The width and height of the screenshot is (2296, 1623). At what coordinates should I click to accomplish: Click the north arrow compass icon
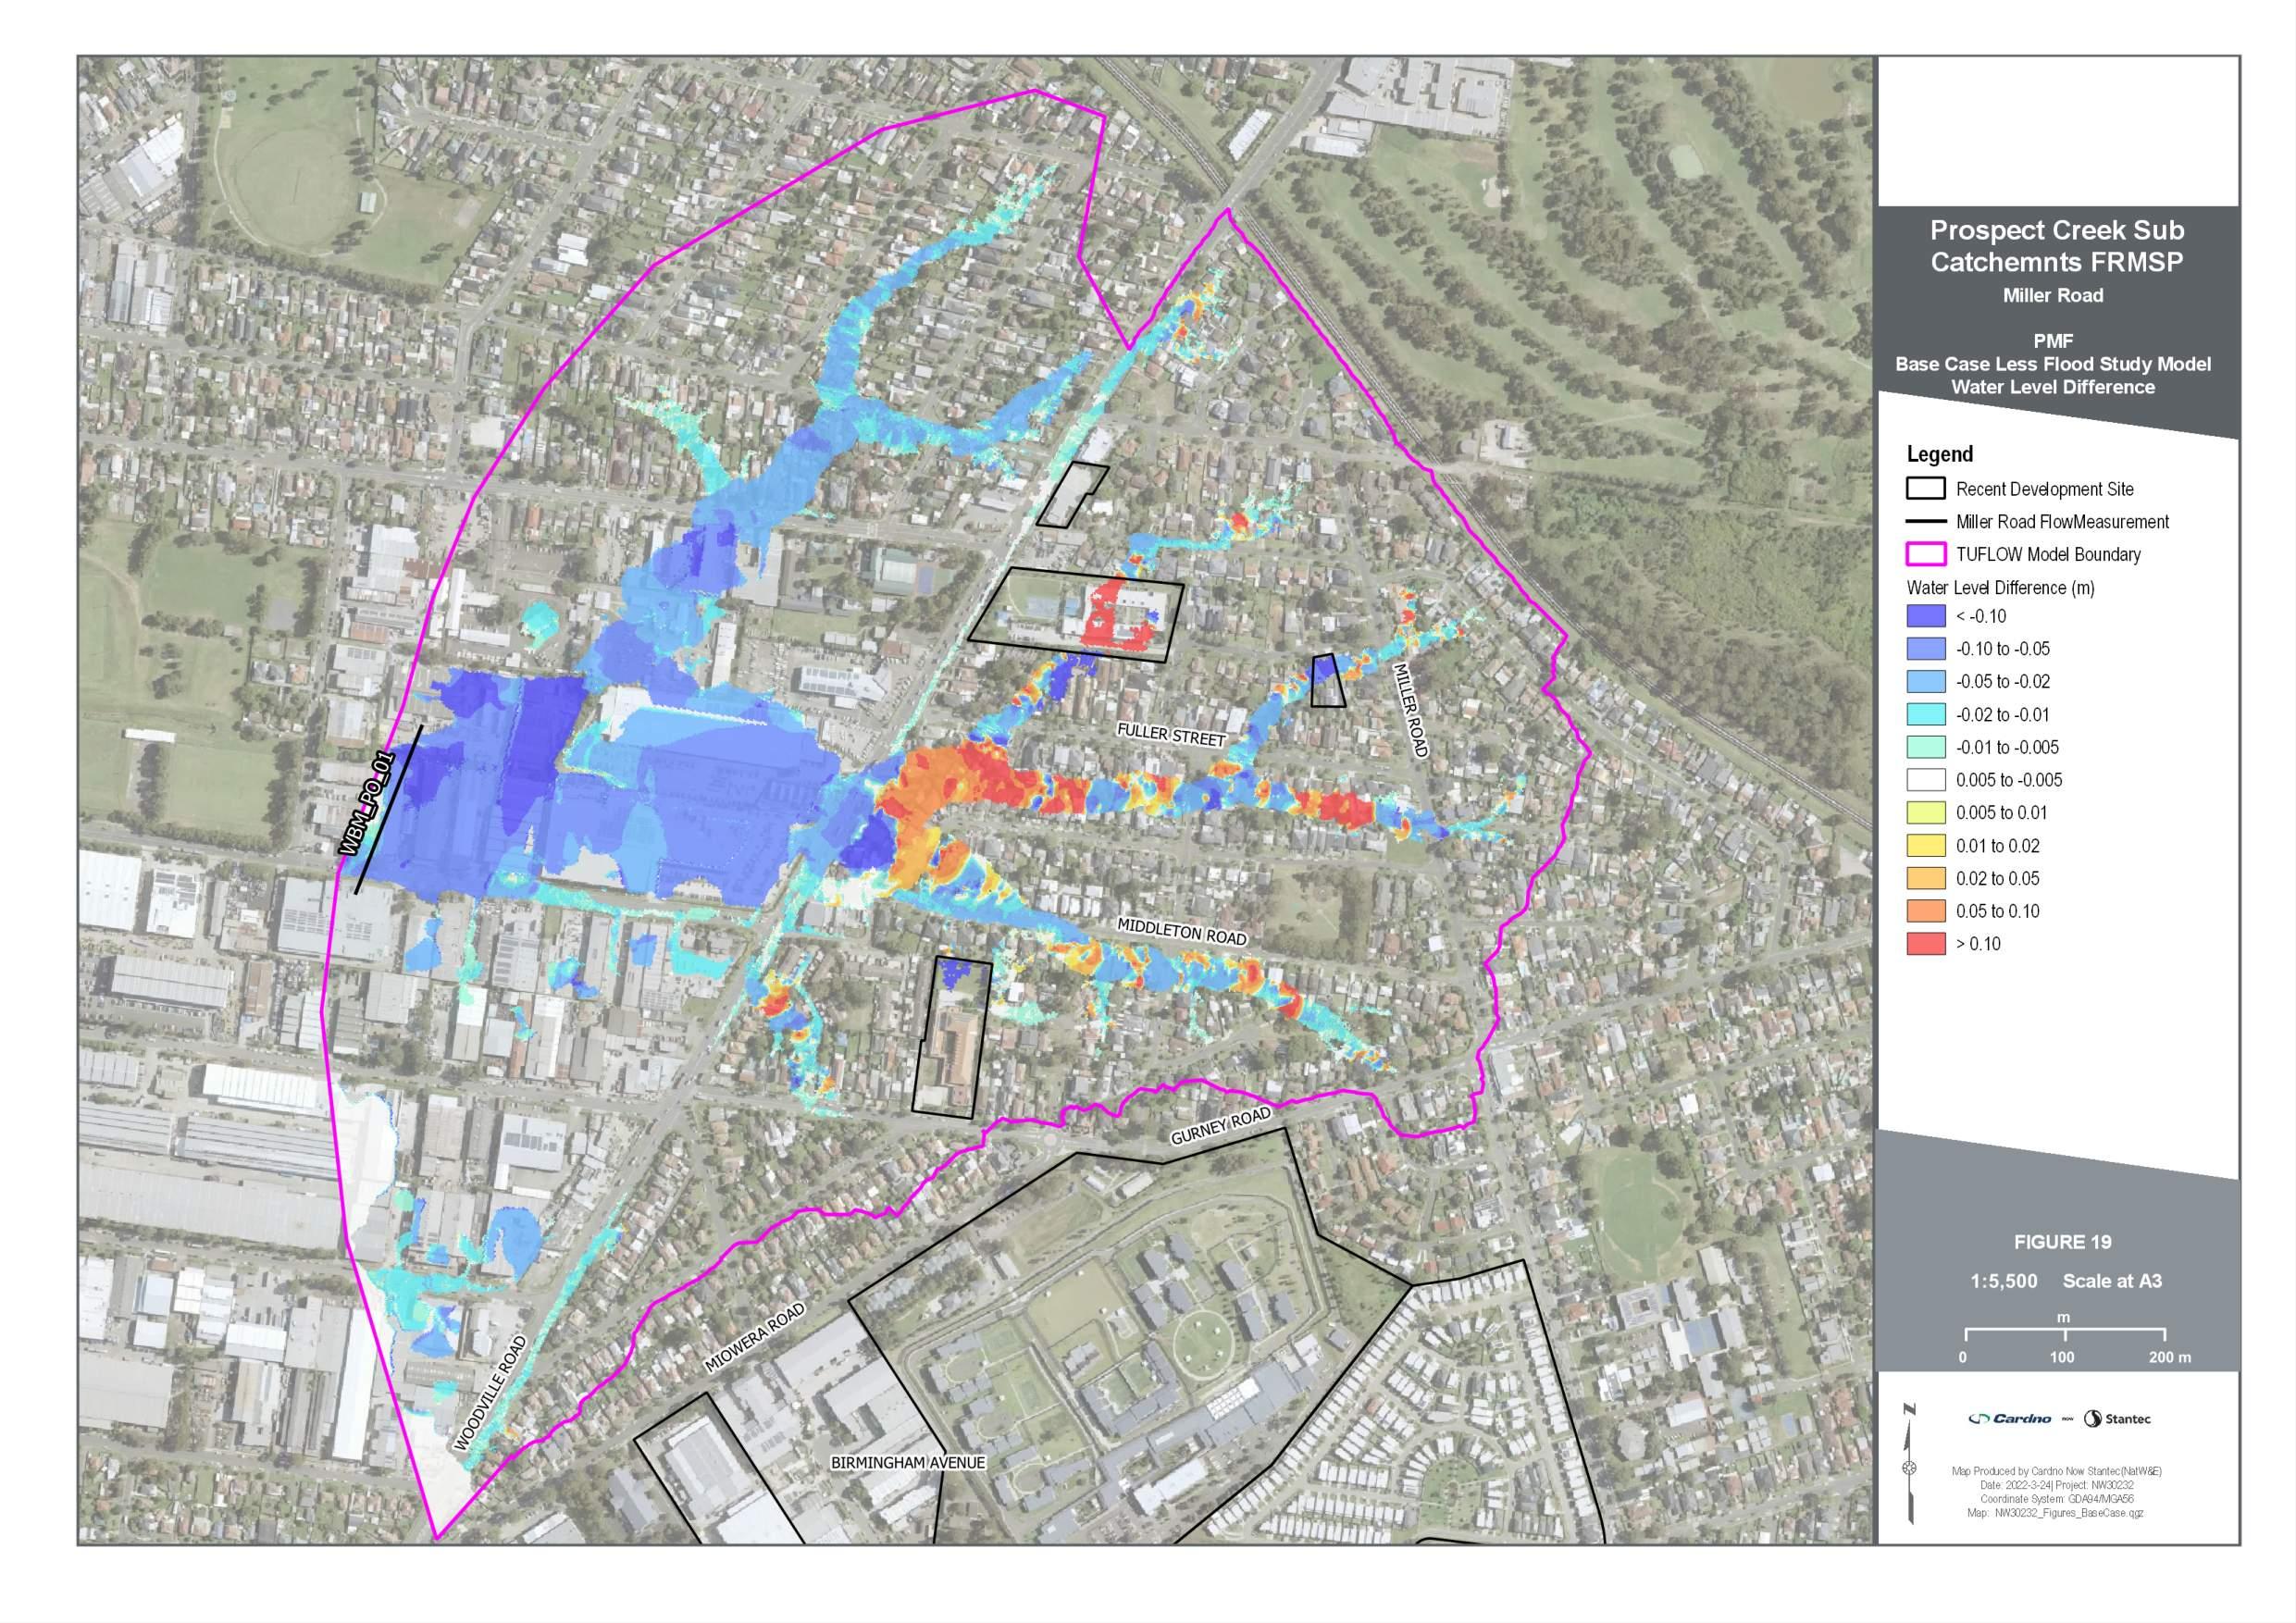click(x=1910, y=1467)
